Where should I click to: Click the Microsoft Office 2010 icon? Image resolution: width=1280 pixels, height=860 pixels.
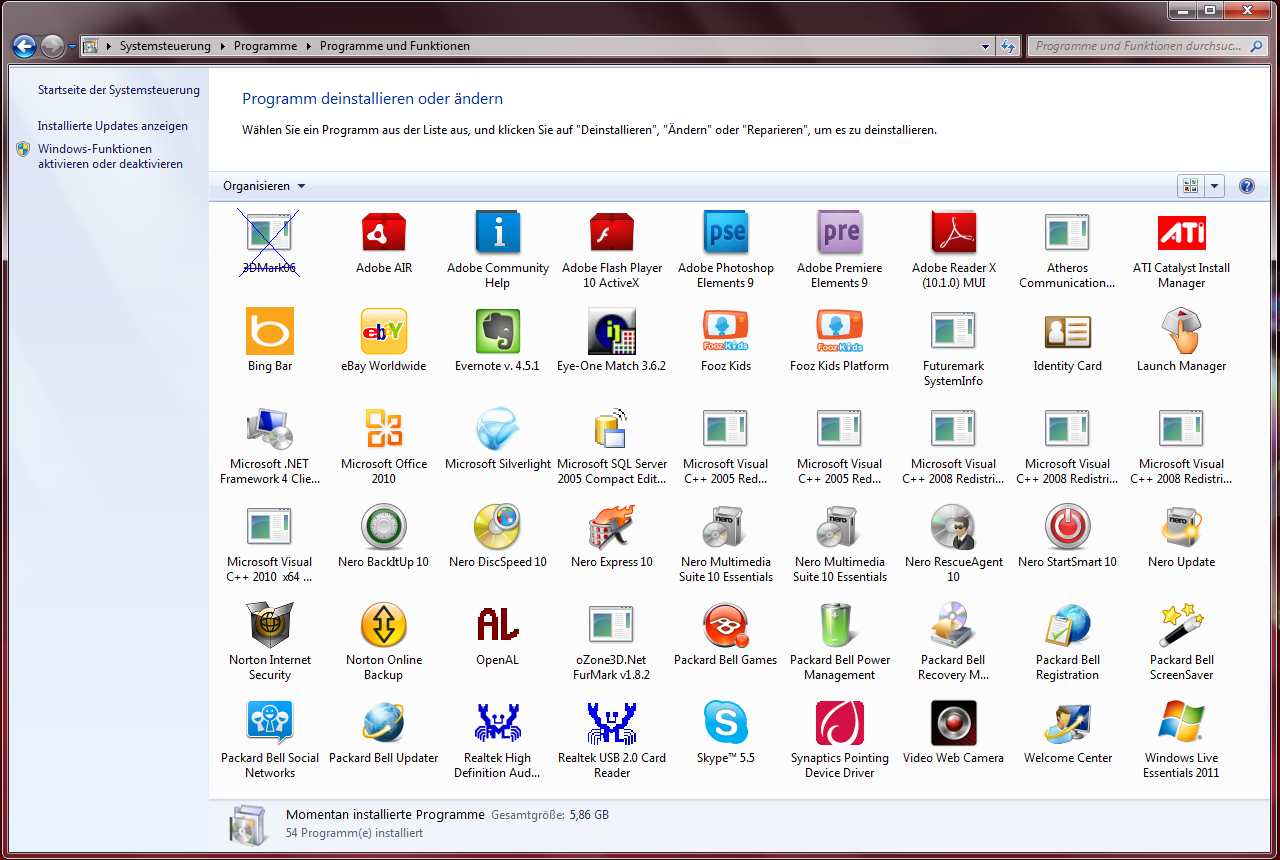[x=384, y=428]
